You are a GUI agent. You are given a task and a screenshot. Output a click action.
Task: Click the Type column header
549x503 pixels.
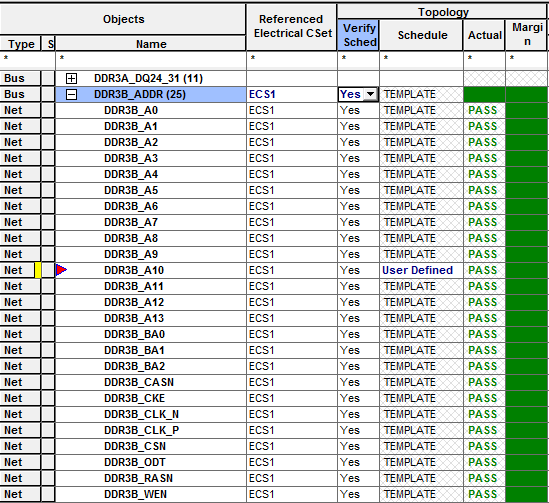21,44
